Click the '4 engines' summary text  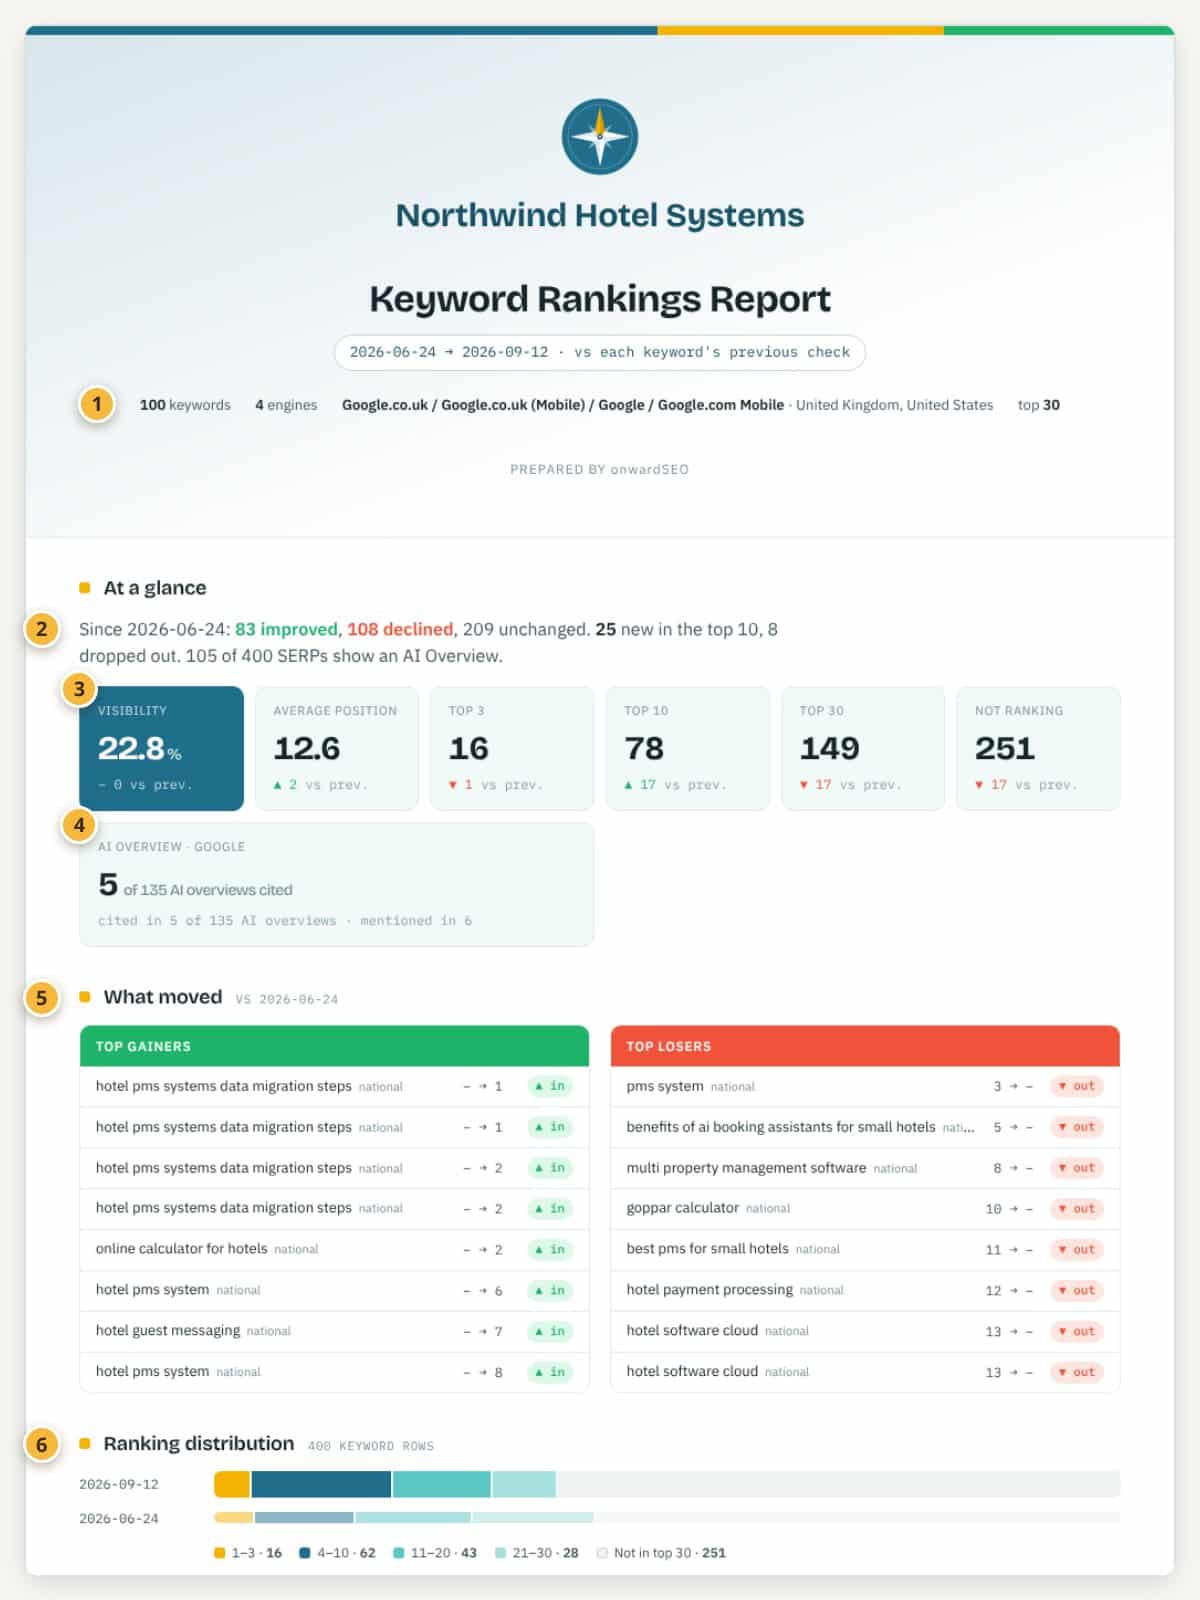(x=286, y=405)
